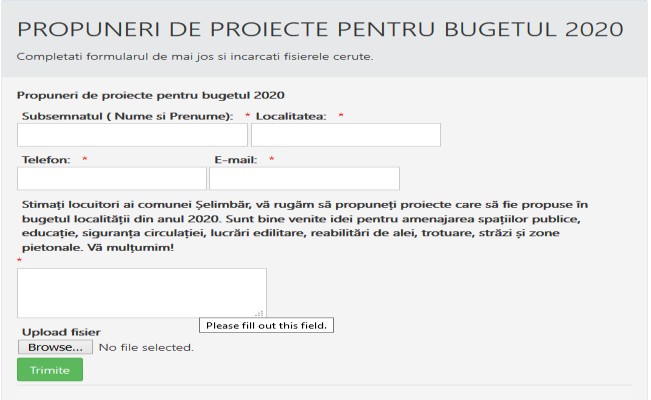651x400 pixels.
Task: Click the bold 'Propuneri de proiecte pentru bugetul 2020' title
Action: tap(151, 96)
